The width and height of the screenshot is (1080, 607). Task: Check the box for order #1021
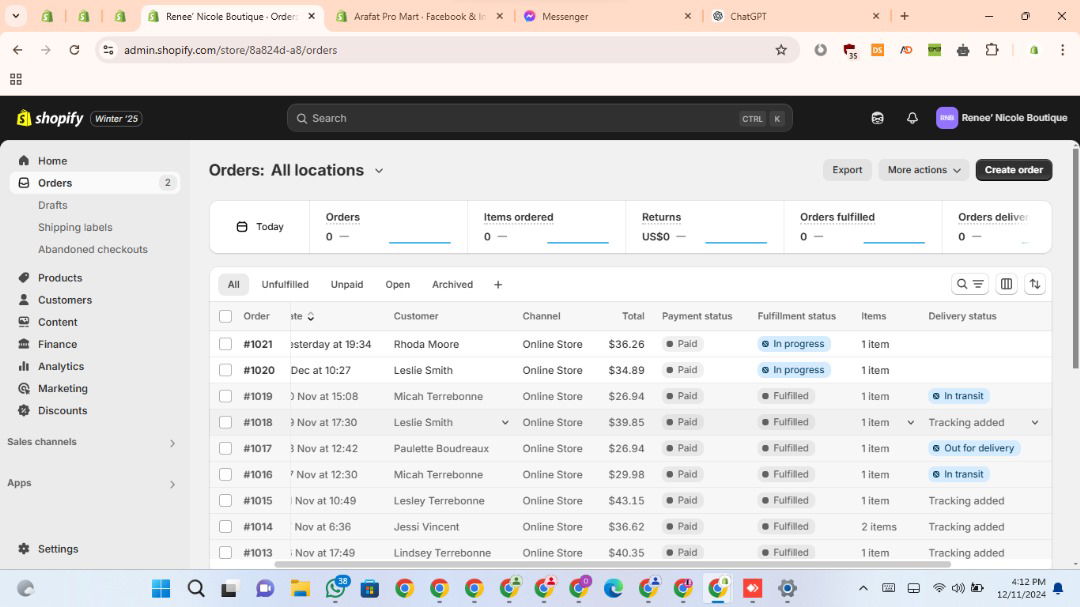click(225, 344)
